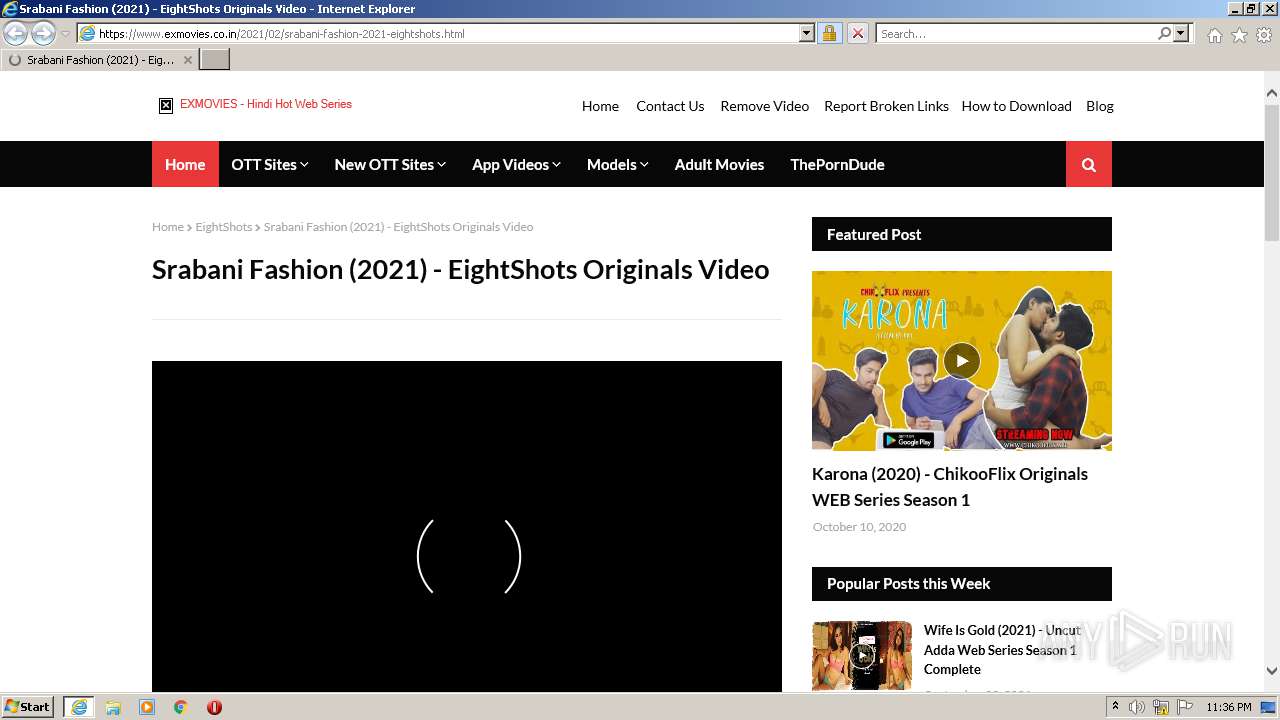Click the vertical scrollbar thumb
The image size is (1280, 720).
[x=1272, y=171]
